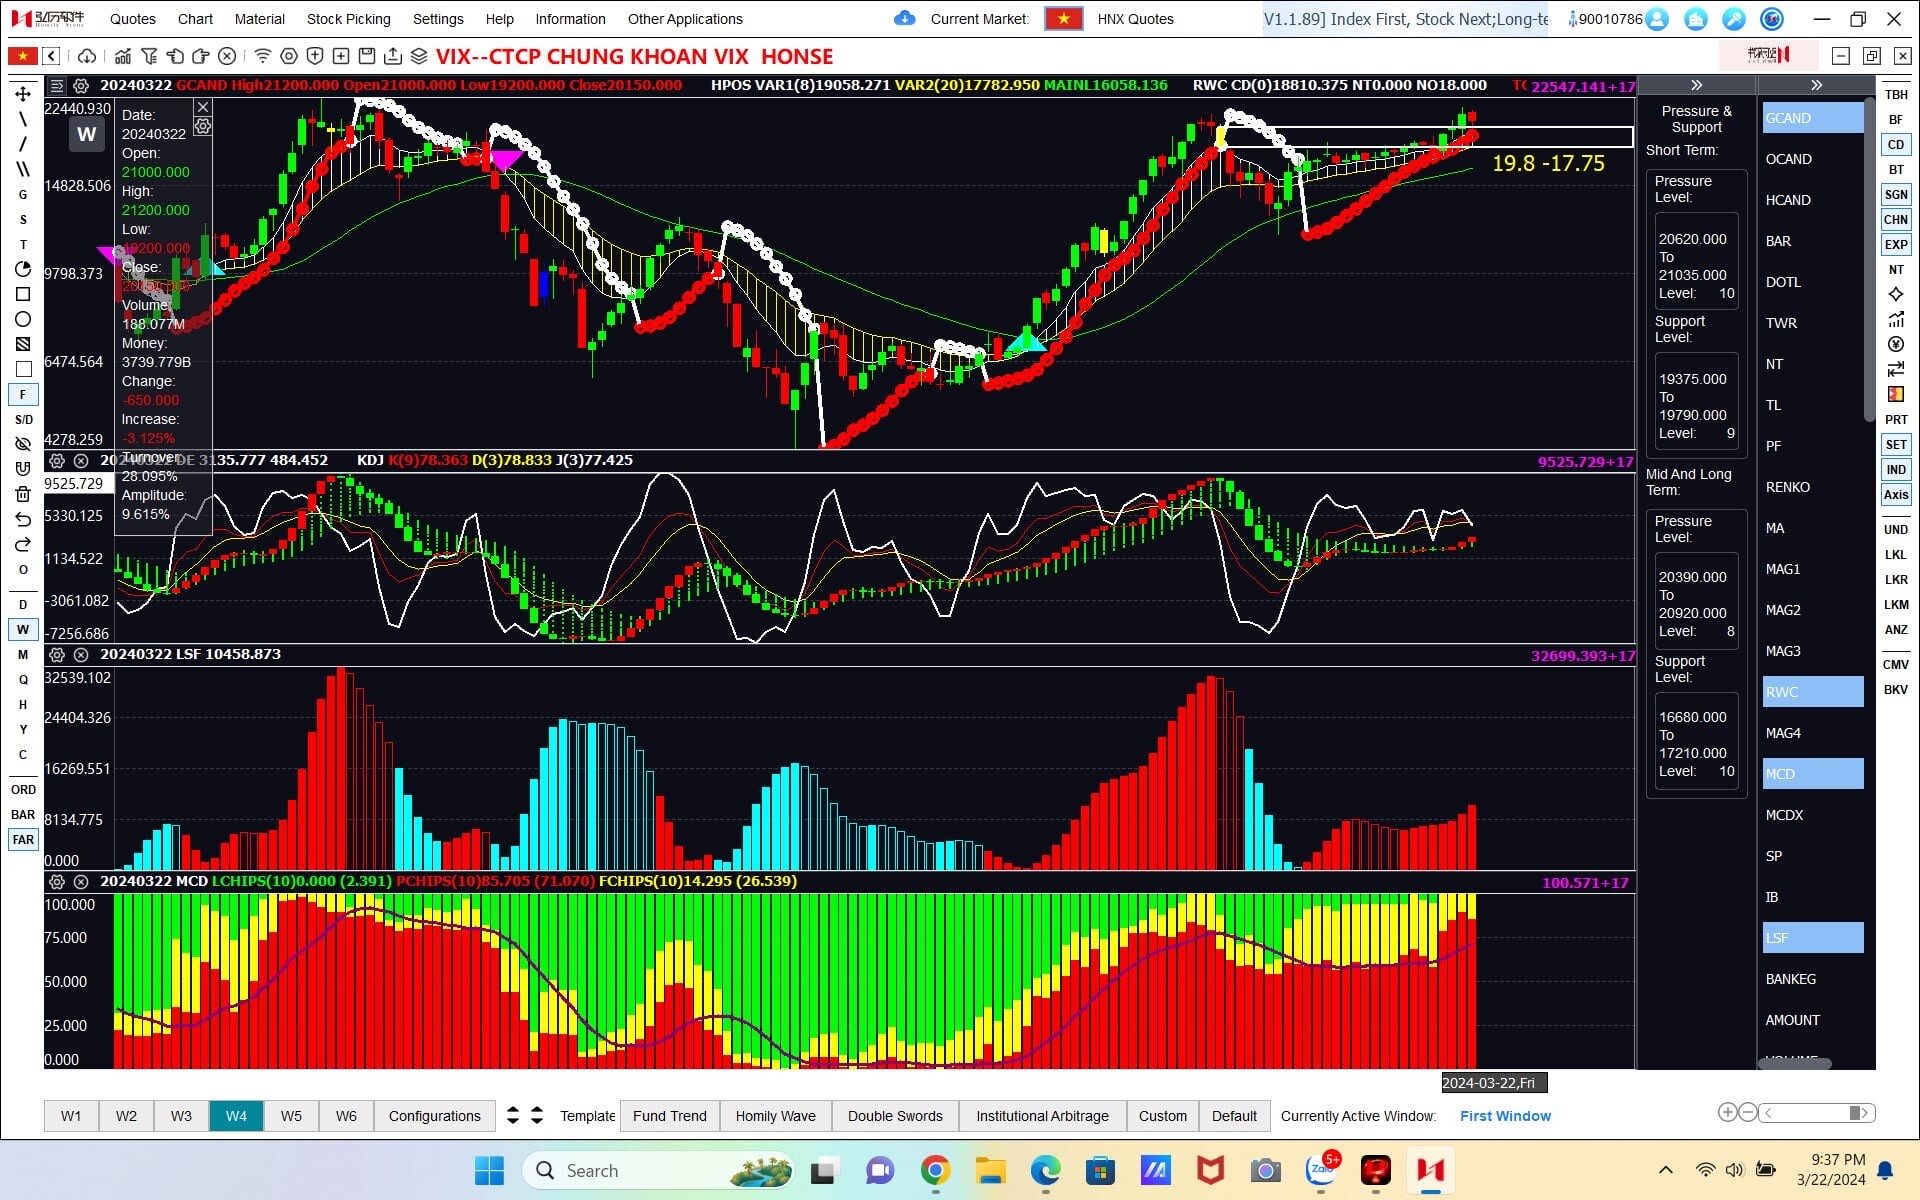Delete drawings with the trash can icon

point(23,494)
